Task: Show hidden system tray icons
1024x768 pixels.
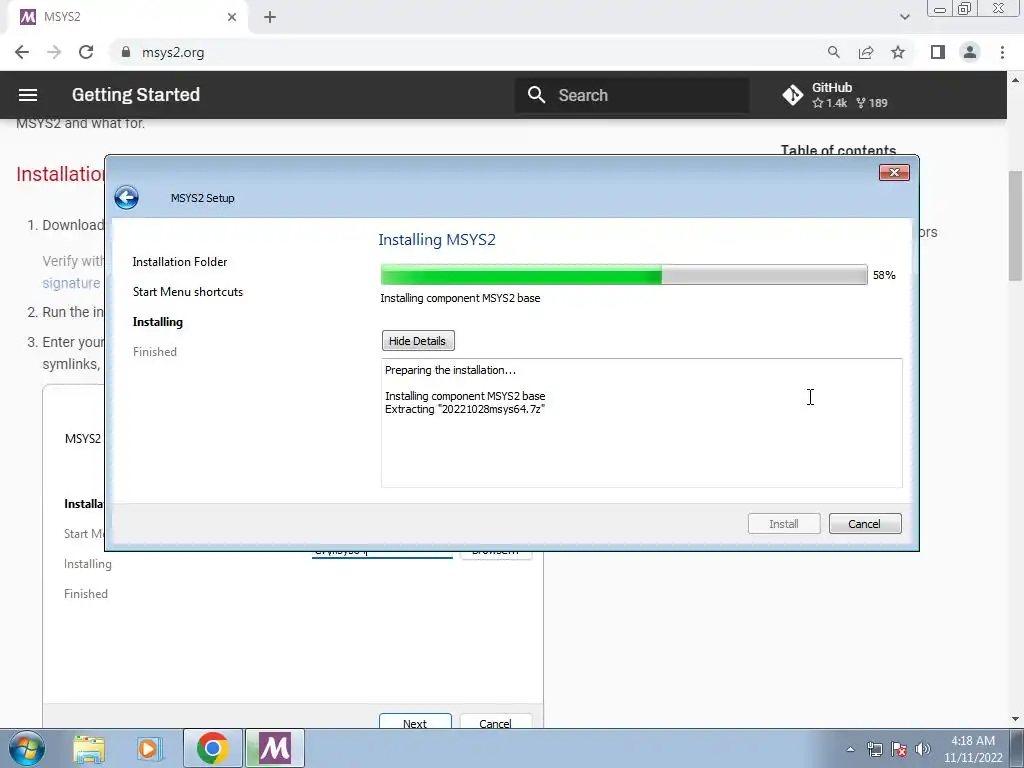Action: click(x=850, y=750)
